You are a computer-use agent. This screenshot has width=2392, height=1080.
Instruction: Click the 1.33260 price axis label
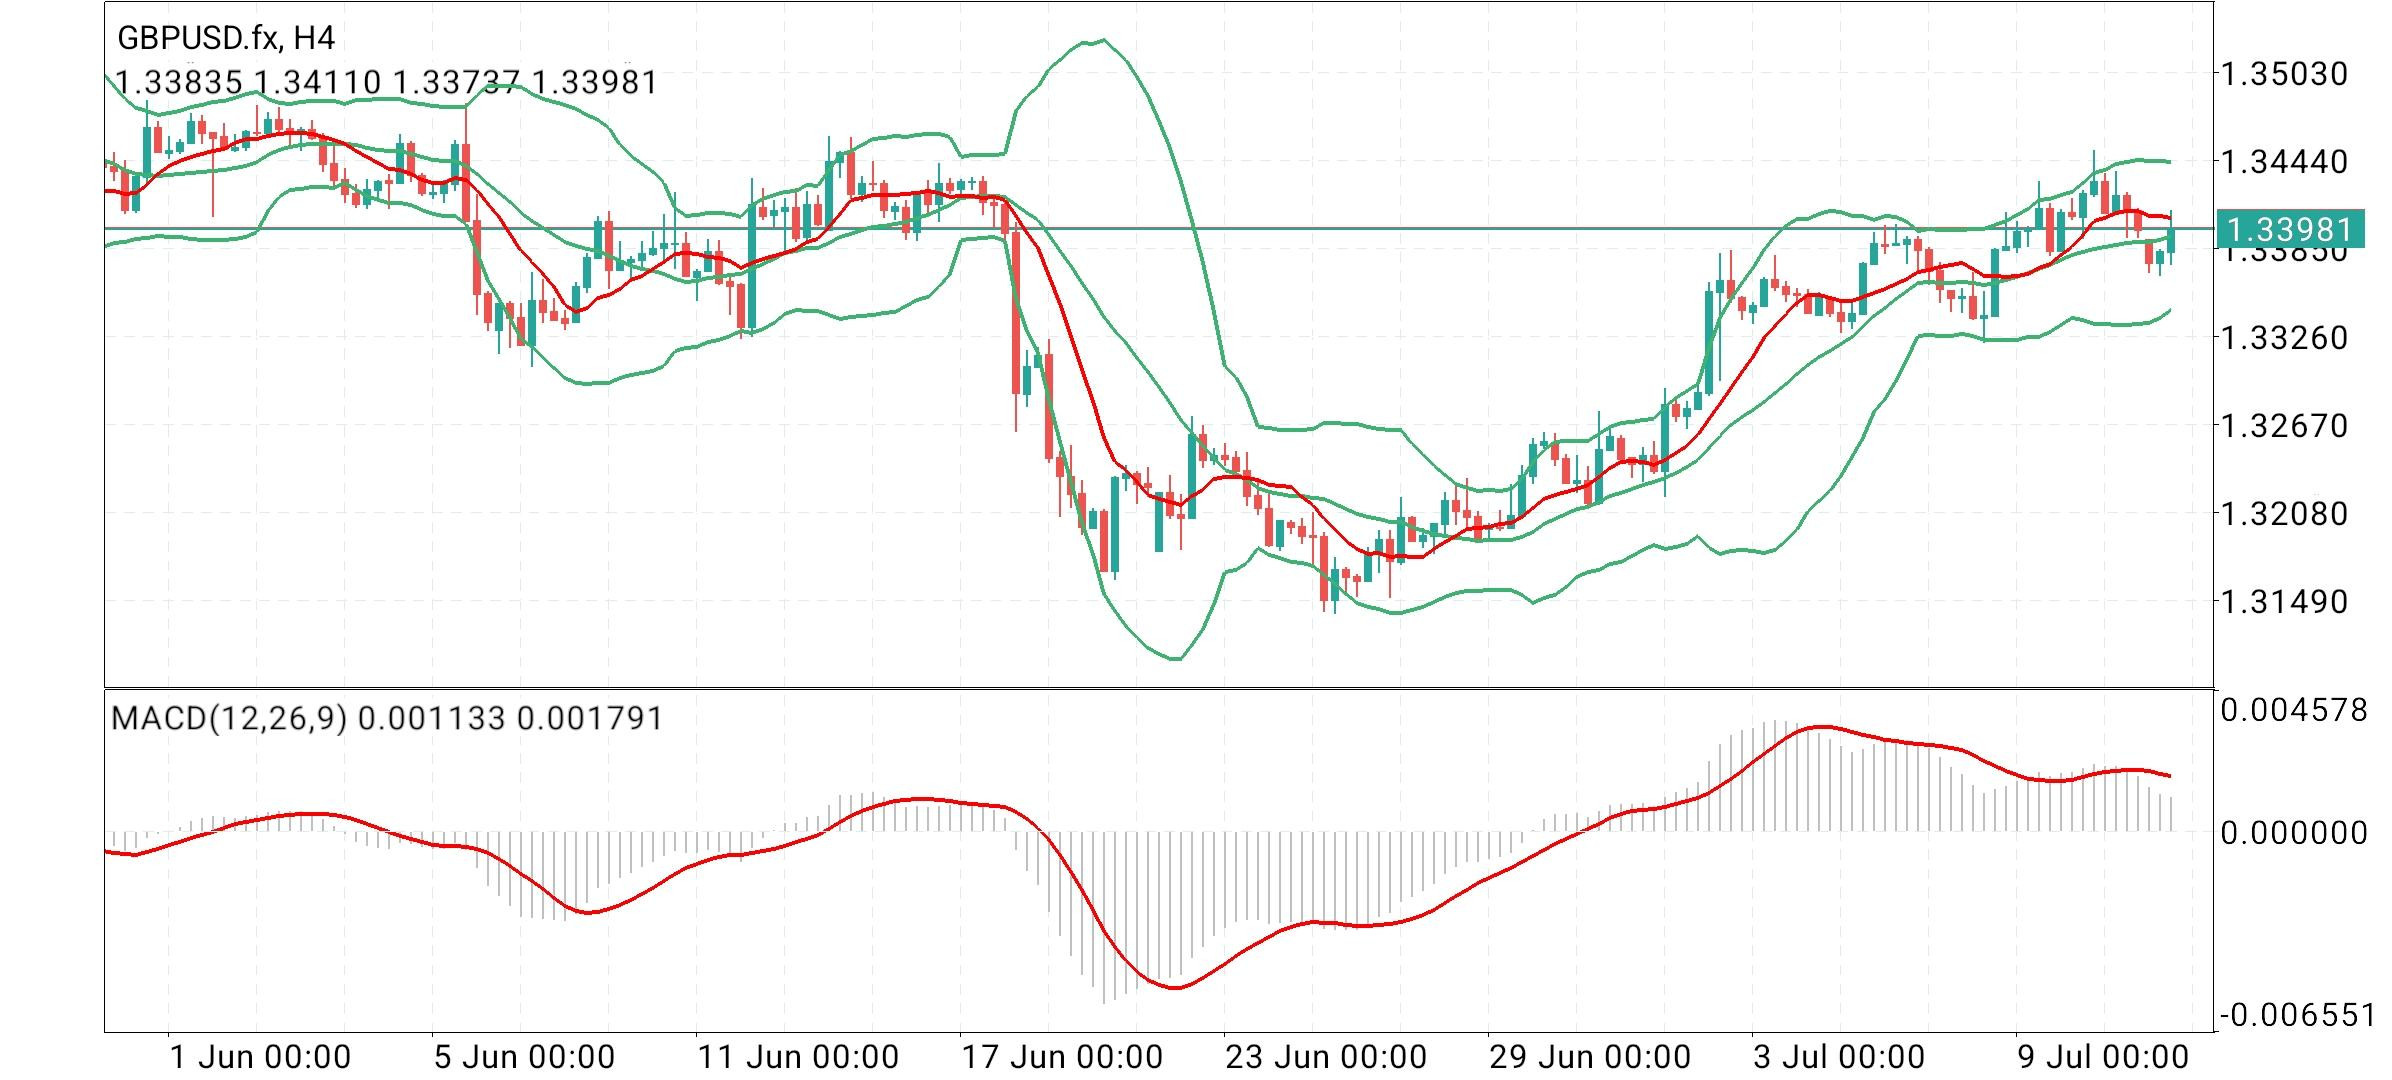pos(2285,337)
